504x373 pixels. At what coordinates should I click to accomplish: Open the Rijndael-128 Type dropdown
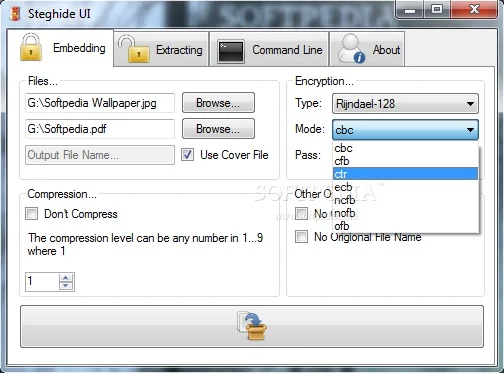coord(405,104)
